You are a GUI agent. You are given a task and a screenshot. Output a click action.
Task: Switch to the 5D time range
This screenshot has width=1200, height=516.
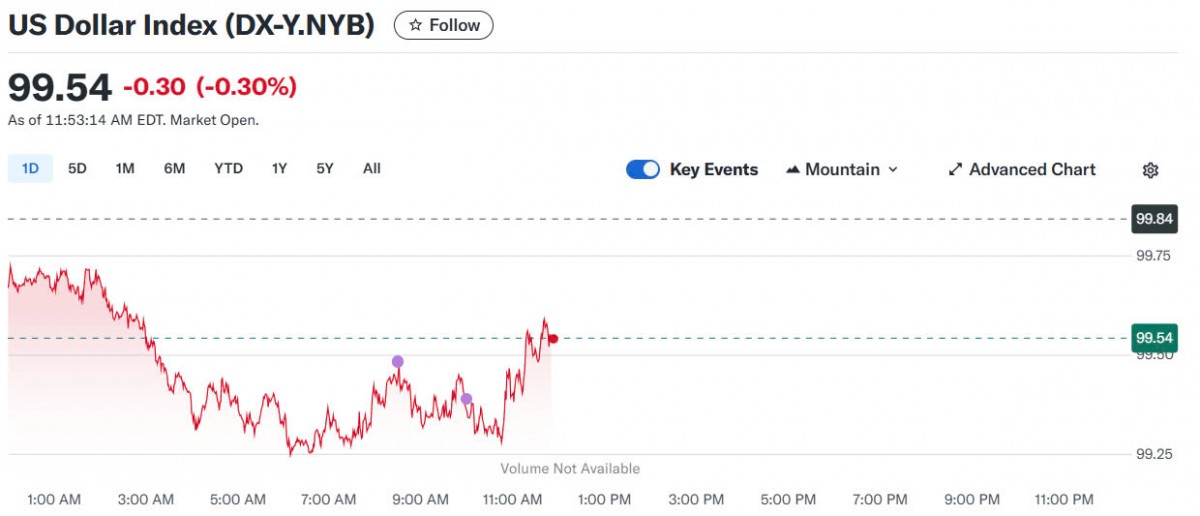point(77,168)
